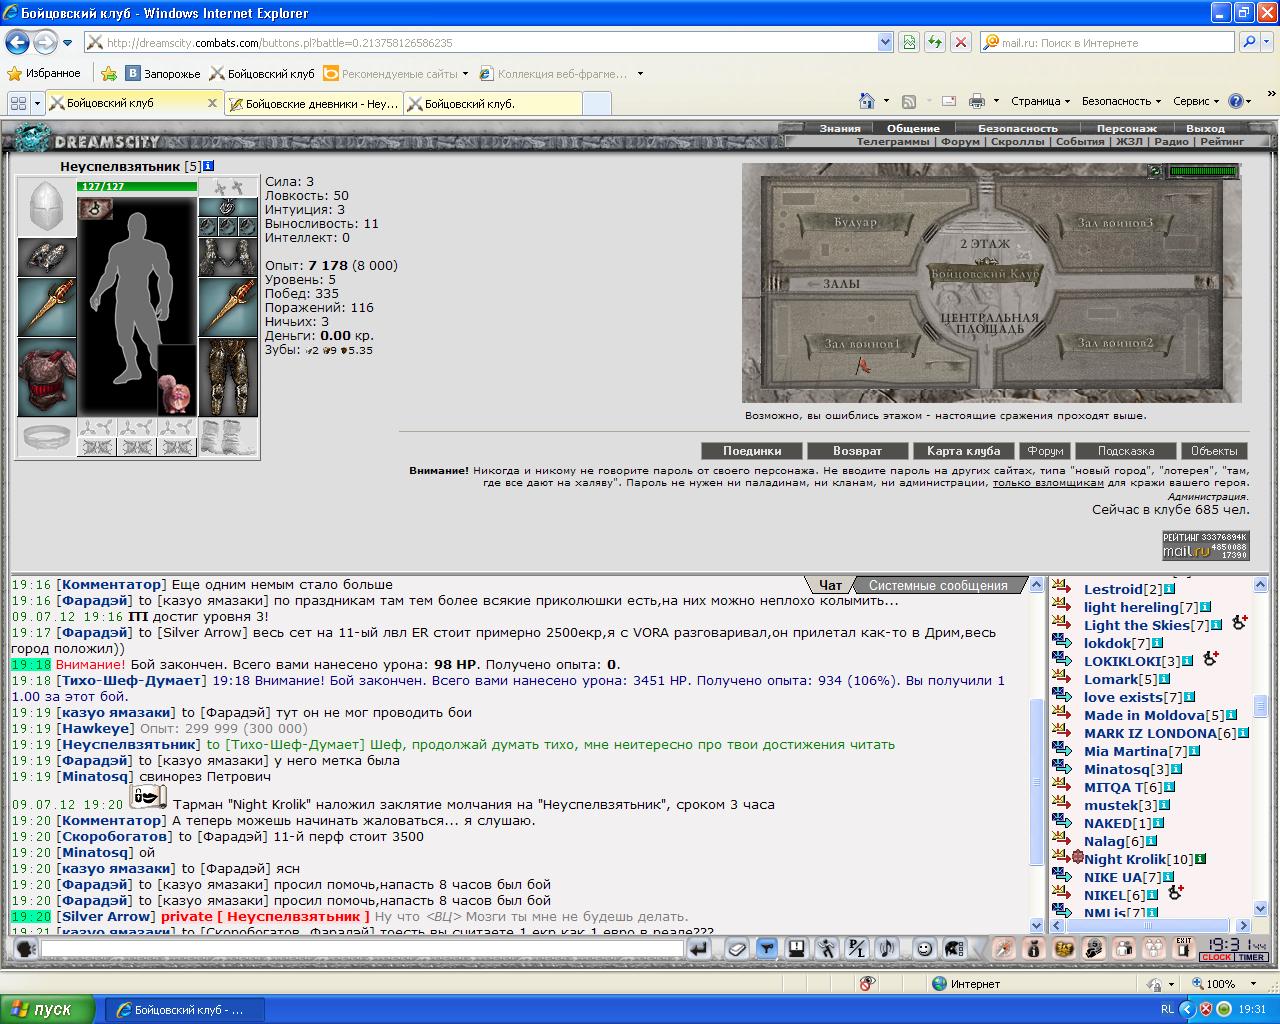Switch to Бойцовские дневники browser tab
Screen dimensions: 1280x1024
click(313, 103)
